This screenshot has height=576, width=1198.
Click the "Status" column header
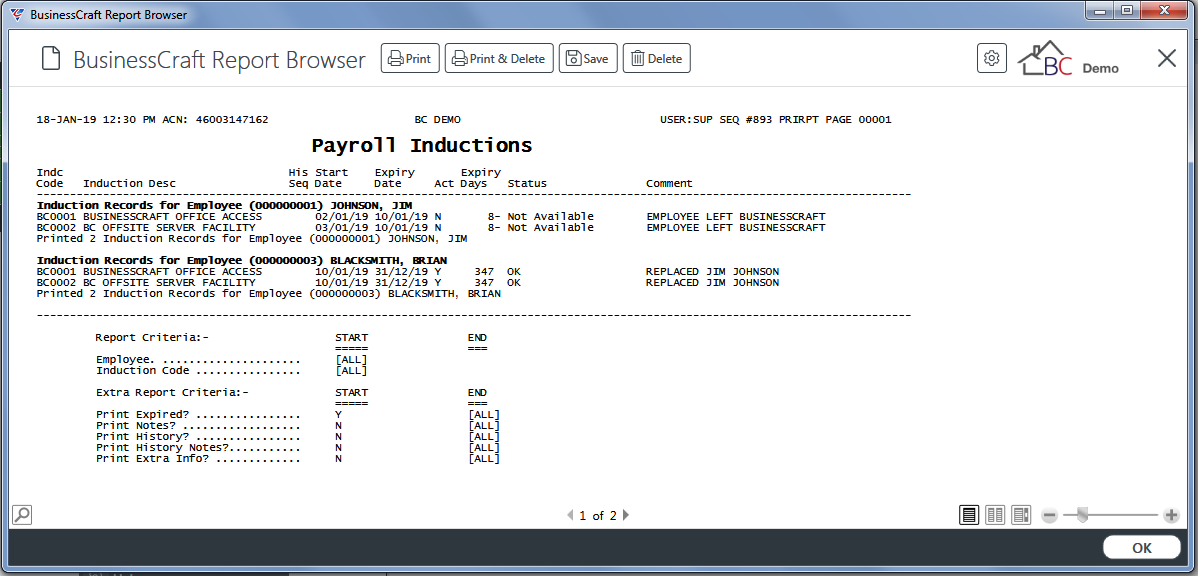coord(527,183)
